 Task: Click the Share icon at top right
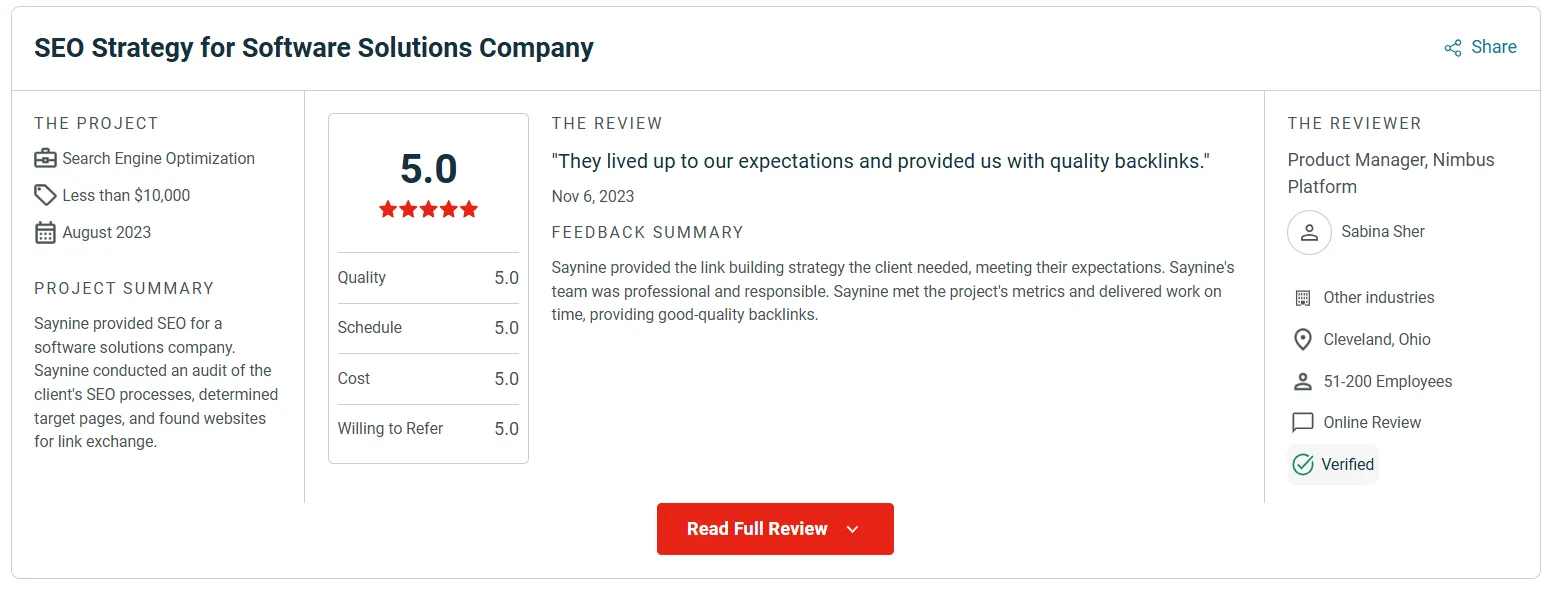[1452, 47]
